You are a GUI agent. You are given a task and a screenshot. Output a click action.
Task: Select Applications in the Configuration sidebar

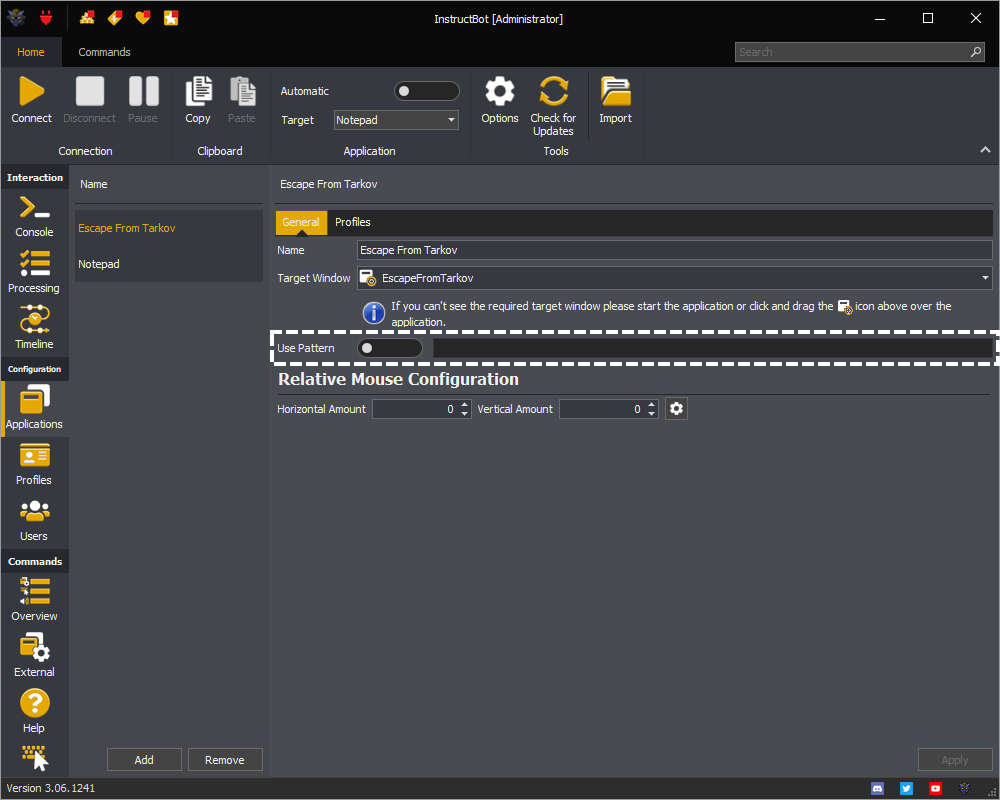coord(34,408)
